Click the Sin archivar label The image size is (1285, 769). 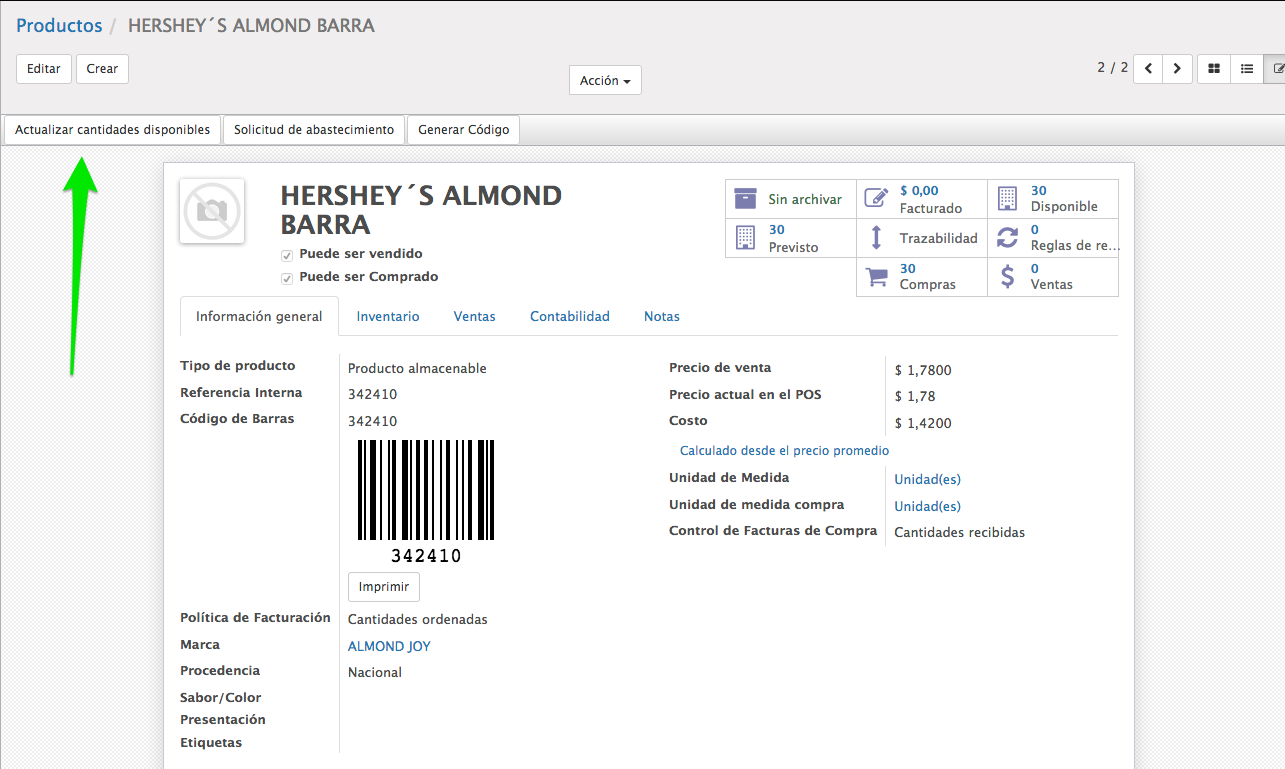click(x=805, y=199)
